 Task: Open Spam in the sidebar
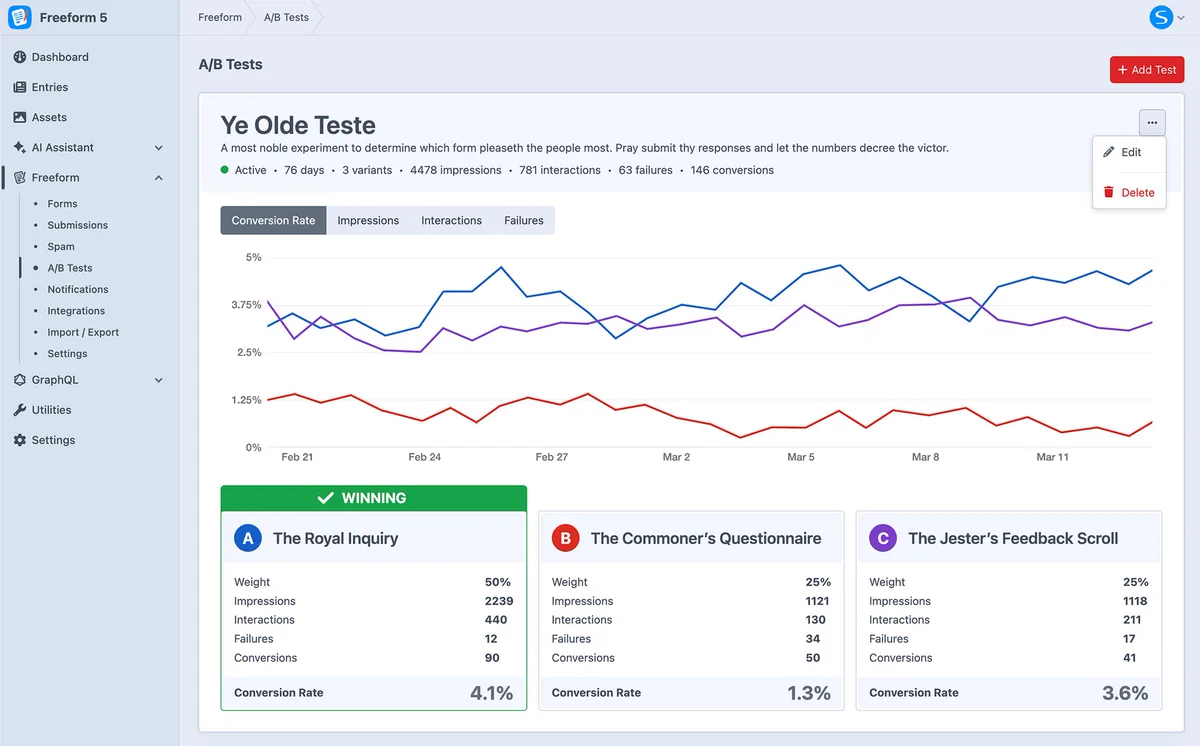[x=61, y=246]
